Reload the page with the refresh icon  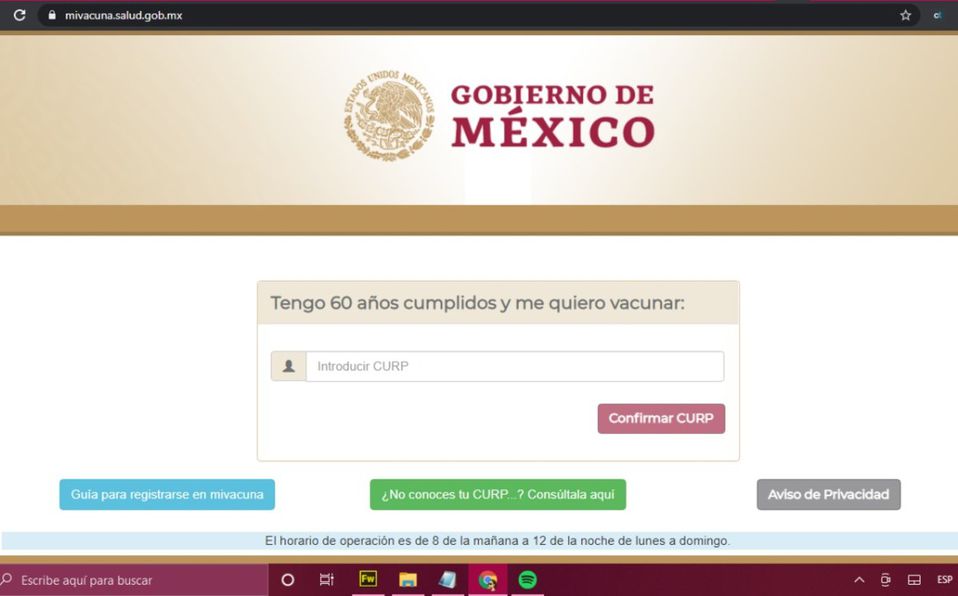point(19,15)
